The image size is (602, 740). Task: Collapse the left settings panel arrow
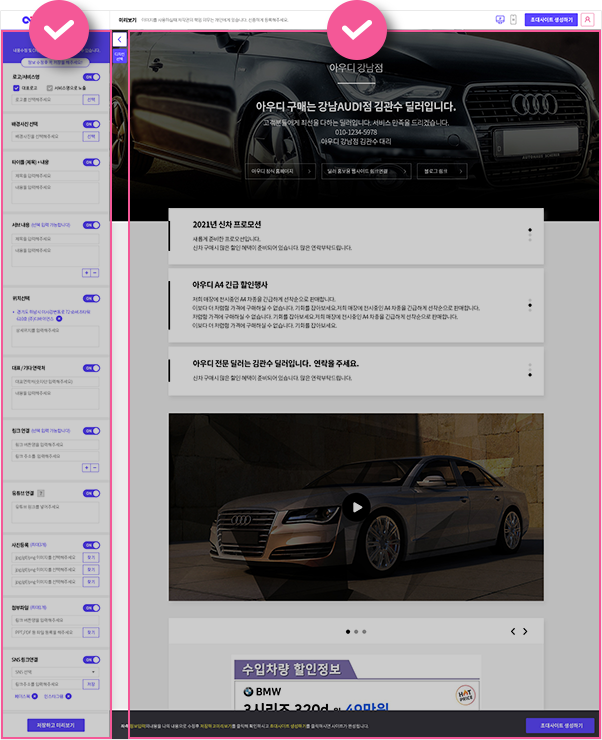click(119, 40)
